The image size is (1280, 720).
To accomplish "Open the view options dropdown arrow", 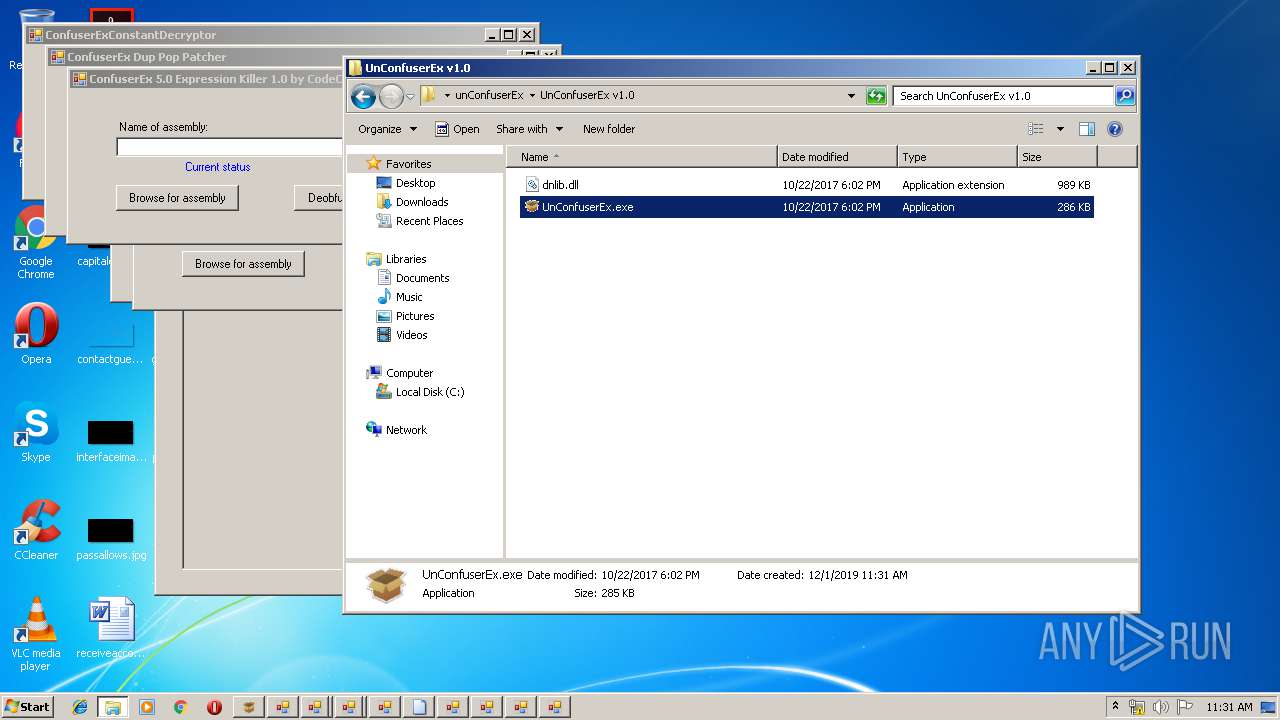I will click(x=1060, y=129).
